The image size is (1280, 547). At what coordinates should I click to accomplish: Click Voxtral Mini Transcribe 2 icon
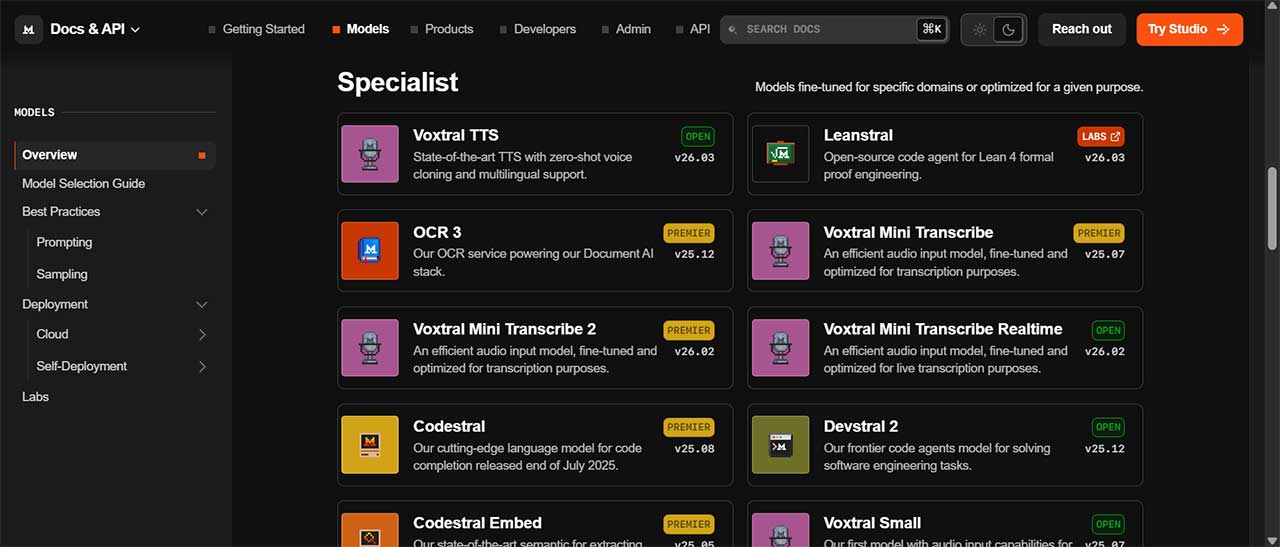click(x=370, y=348)
